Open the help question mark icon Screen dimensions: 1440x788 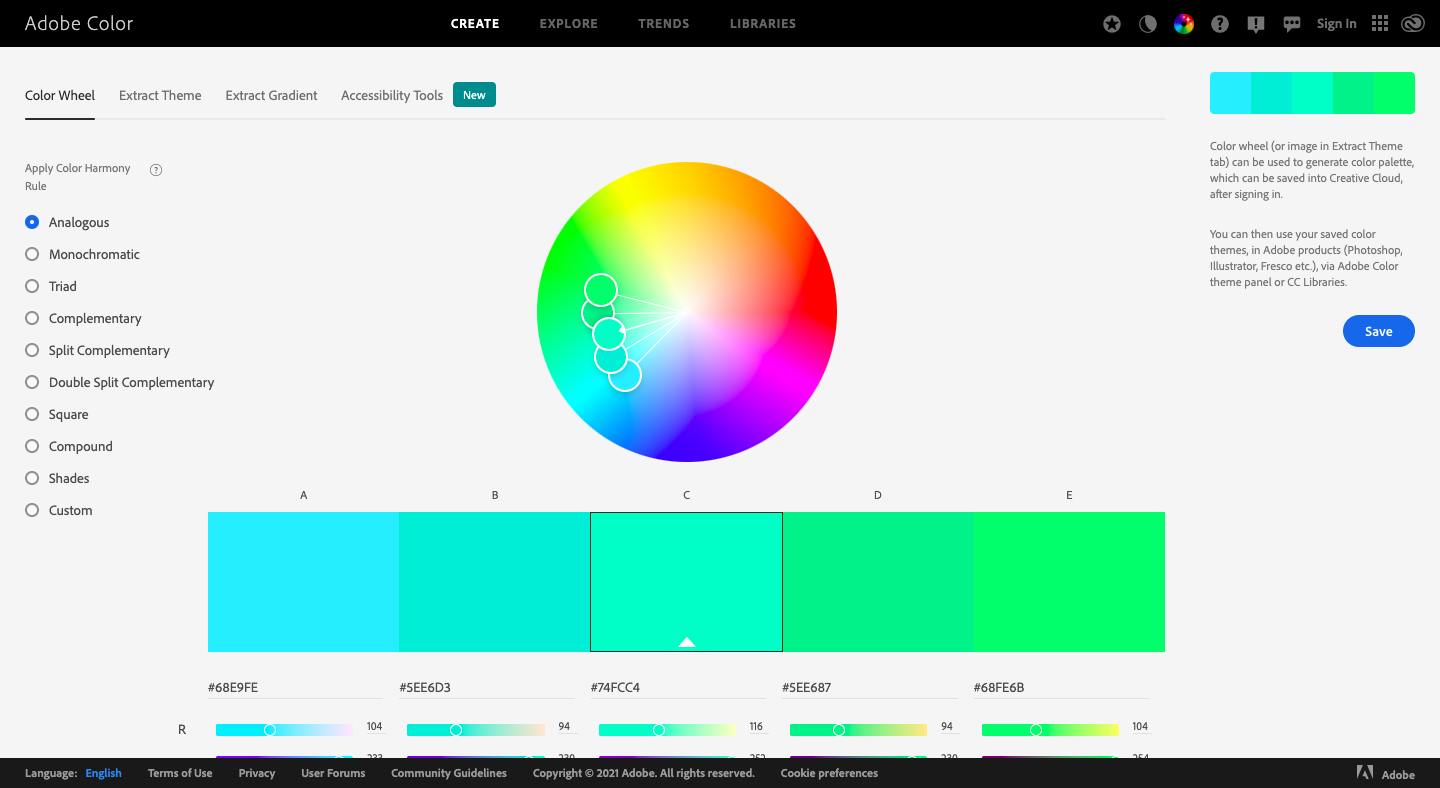[x=1220, y=24]
